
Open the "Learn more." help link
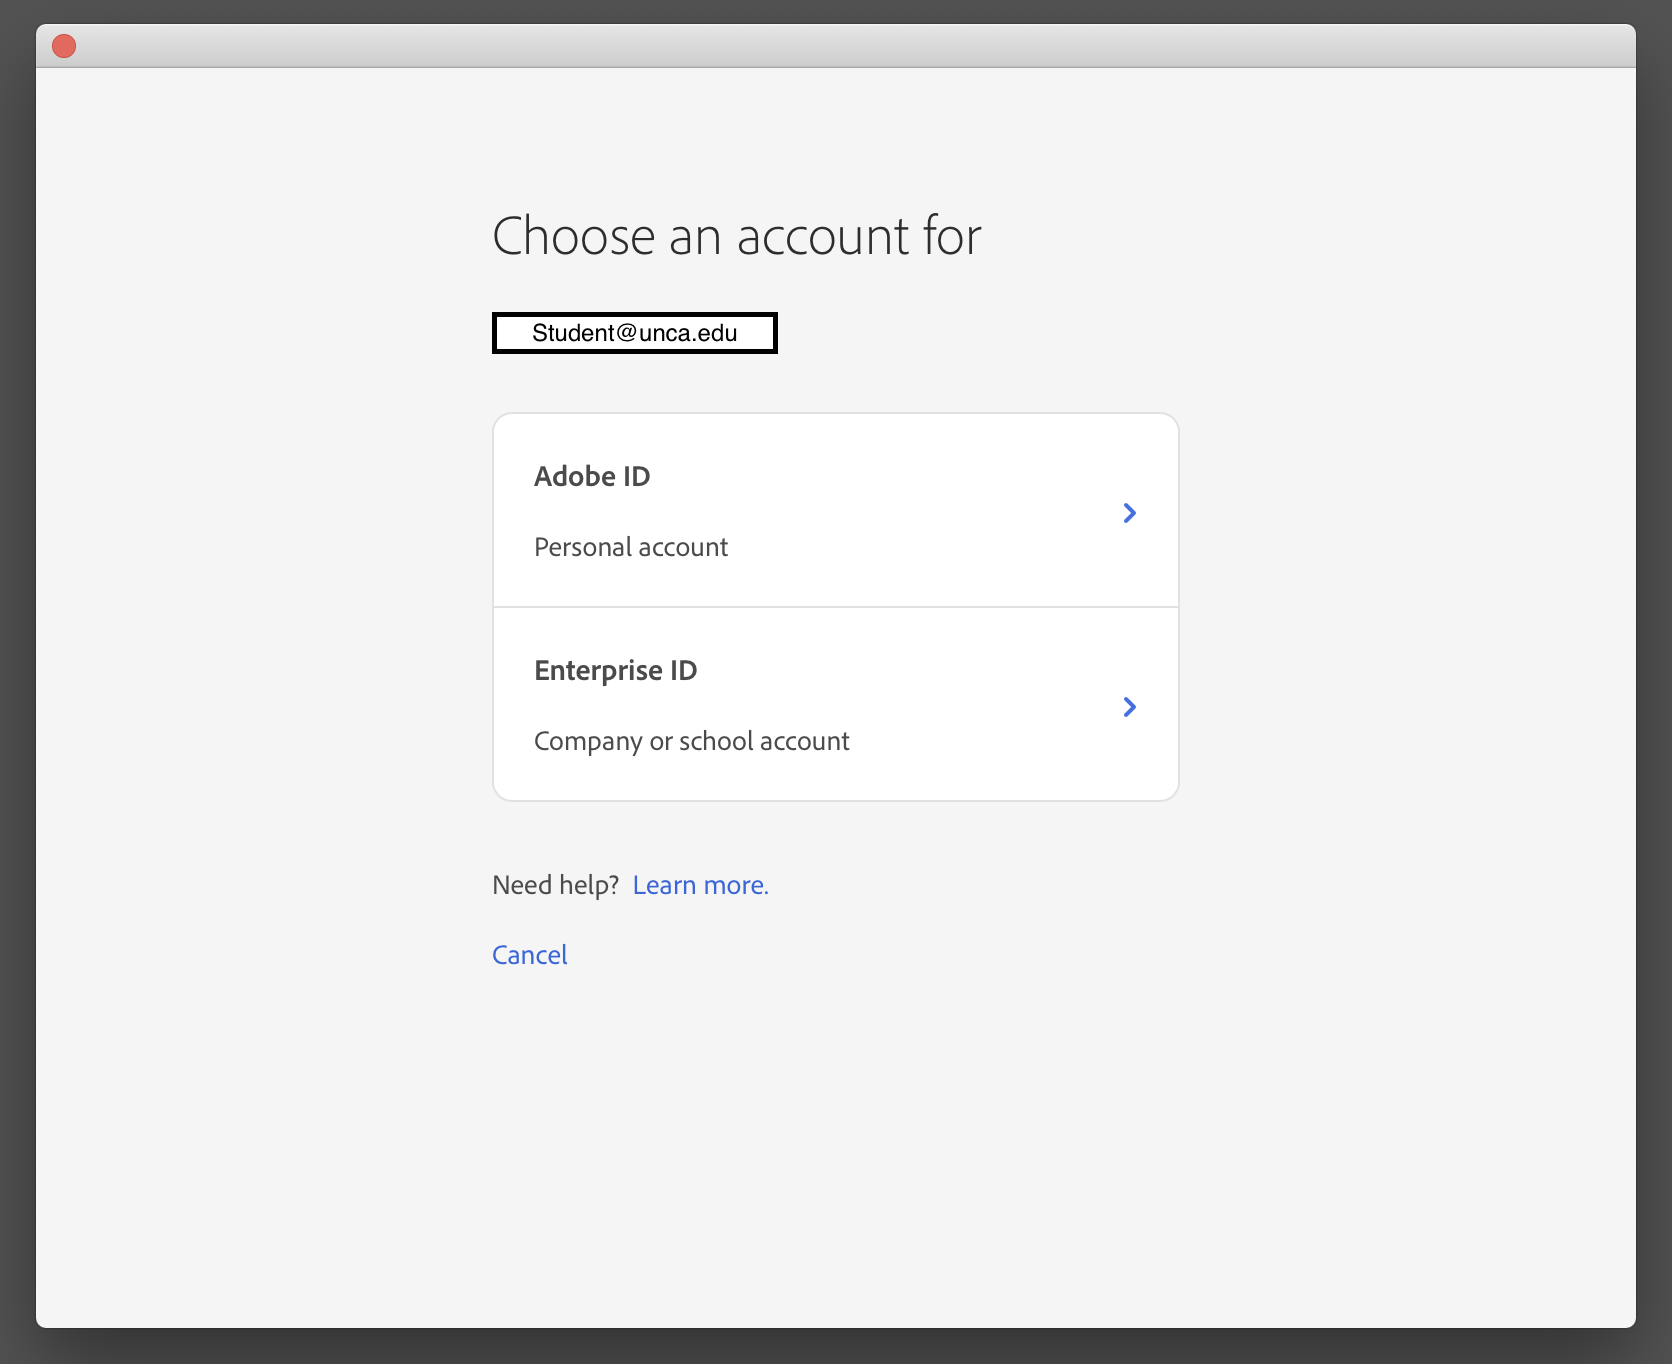click(700, 885)
